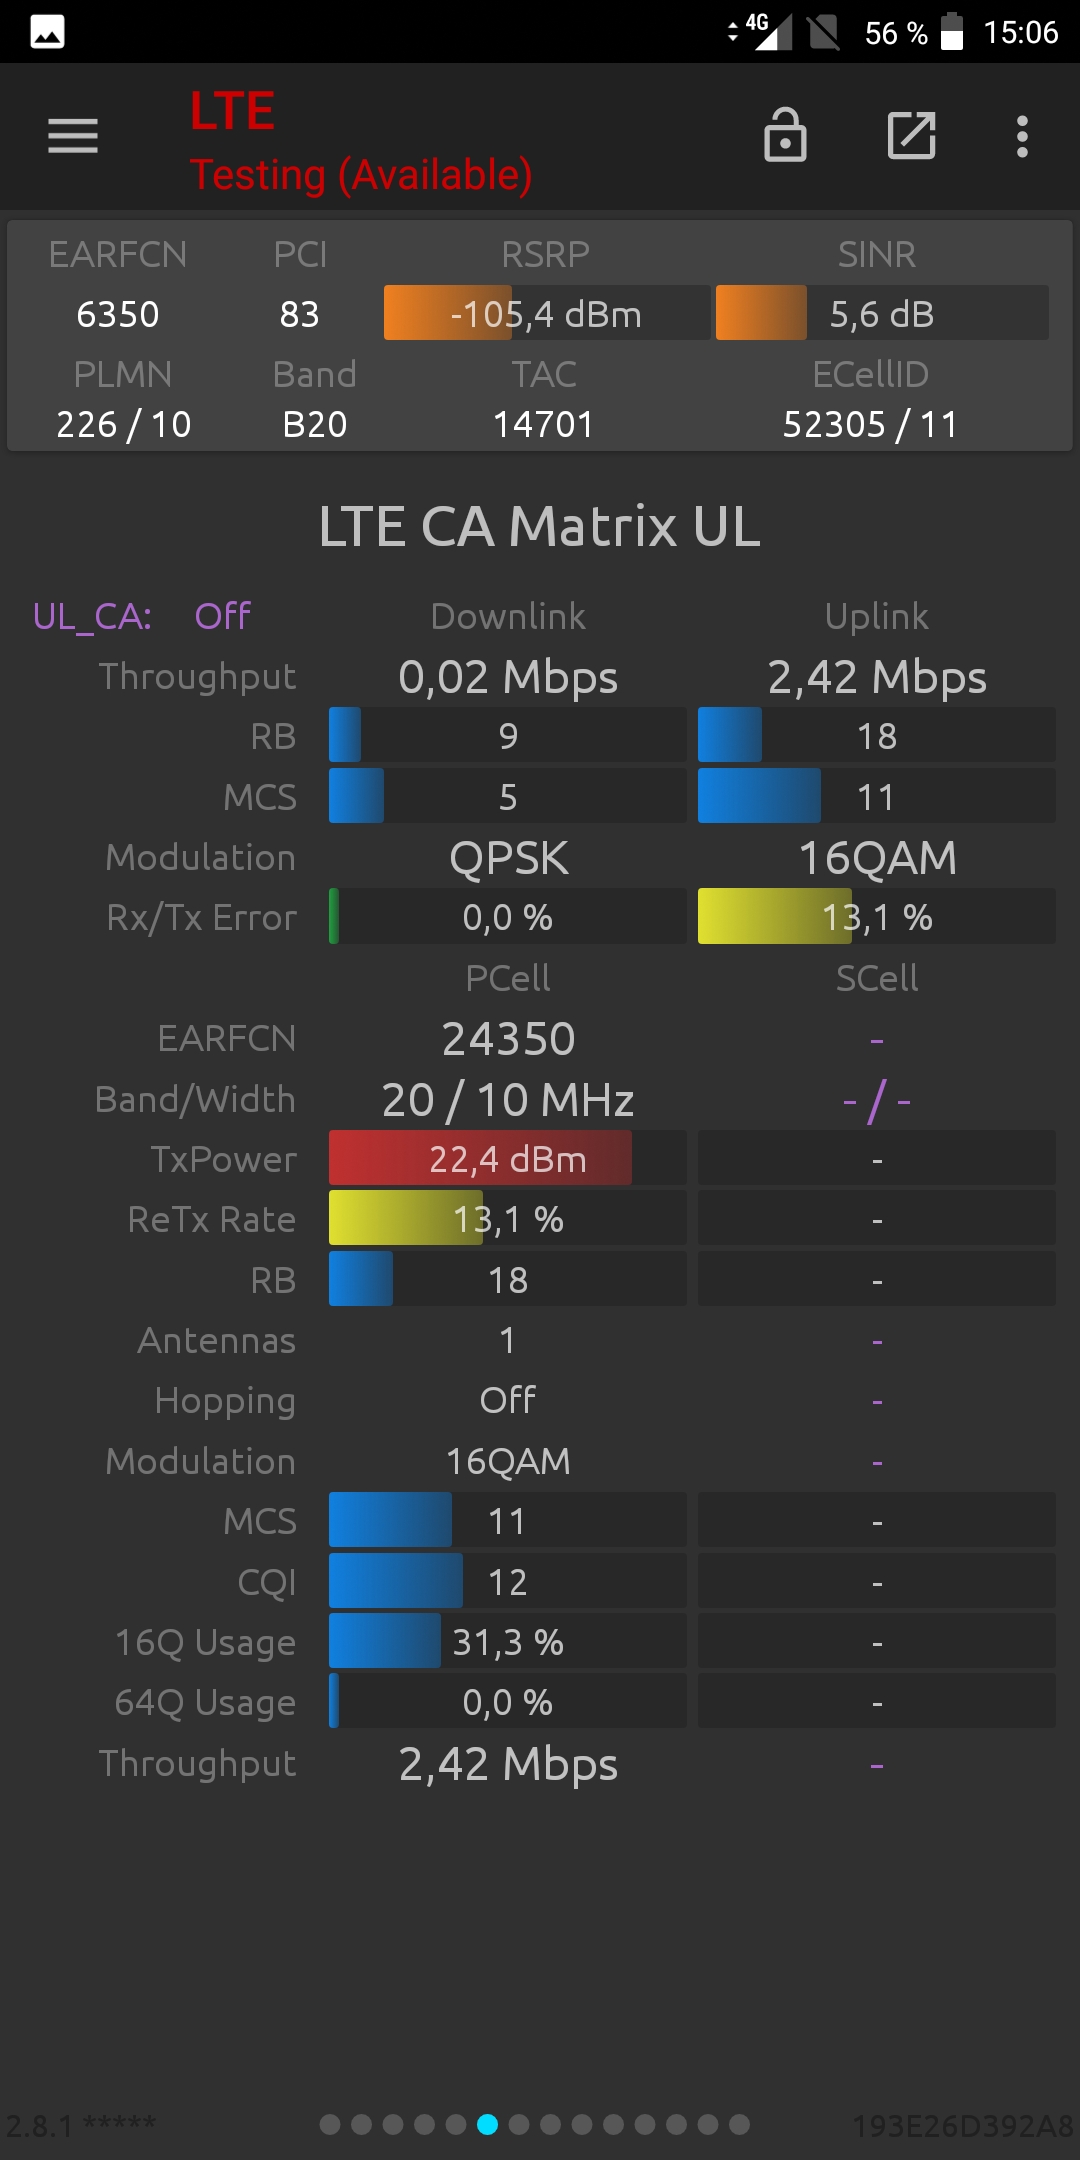Tap the ReTx Rate 13,1 % bar
This screenshot has width=1080, height=2160.
pyautogui.click(x=508, y=1218)
